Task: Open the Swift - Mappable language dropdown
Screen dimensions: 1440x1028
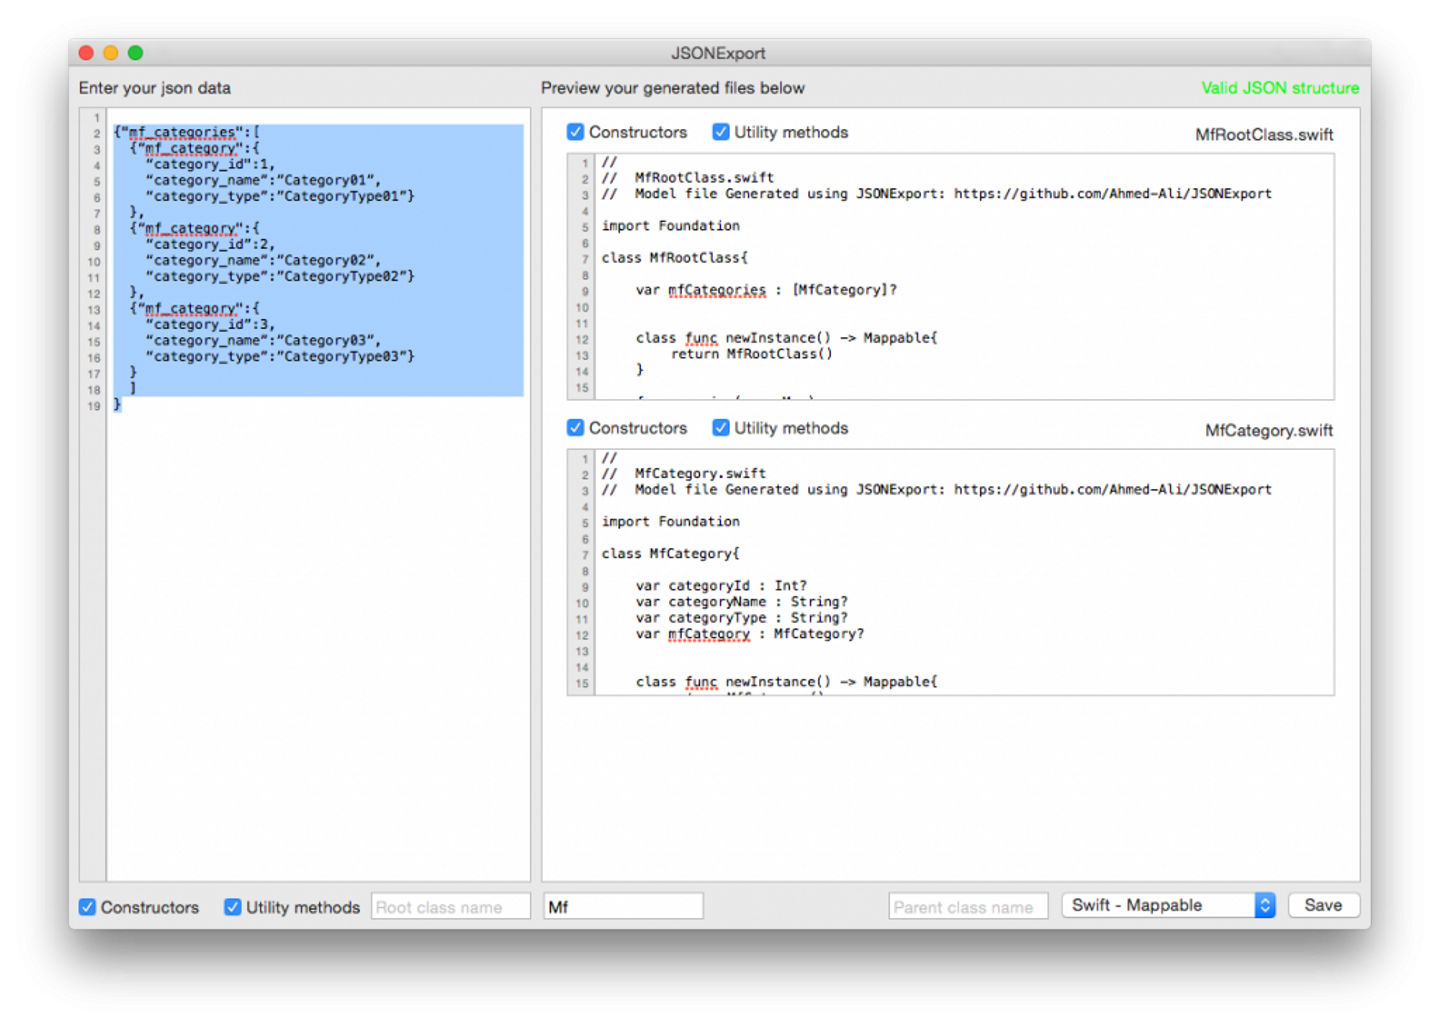Action: (1167, 905)
